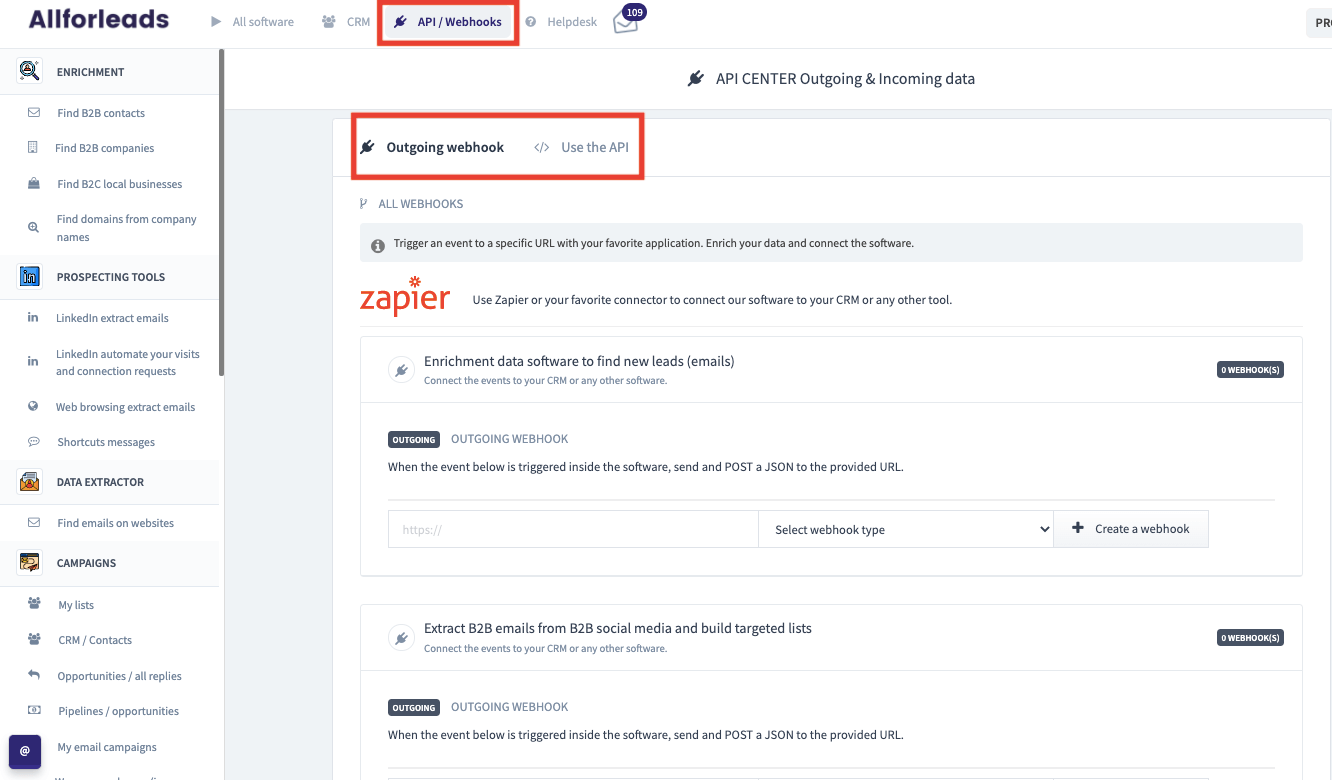Click the plug icon beside Extract B2B emails

[401, 638]
